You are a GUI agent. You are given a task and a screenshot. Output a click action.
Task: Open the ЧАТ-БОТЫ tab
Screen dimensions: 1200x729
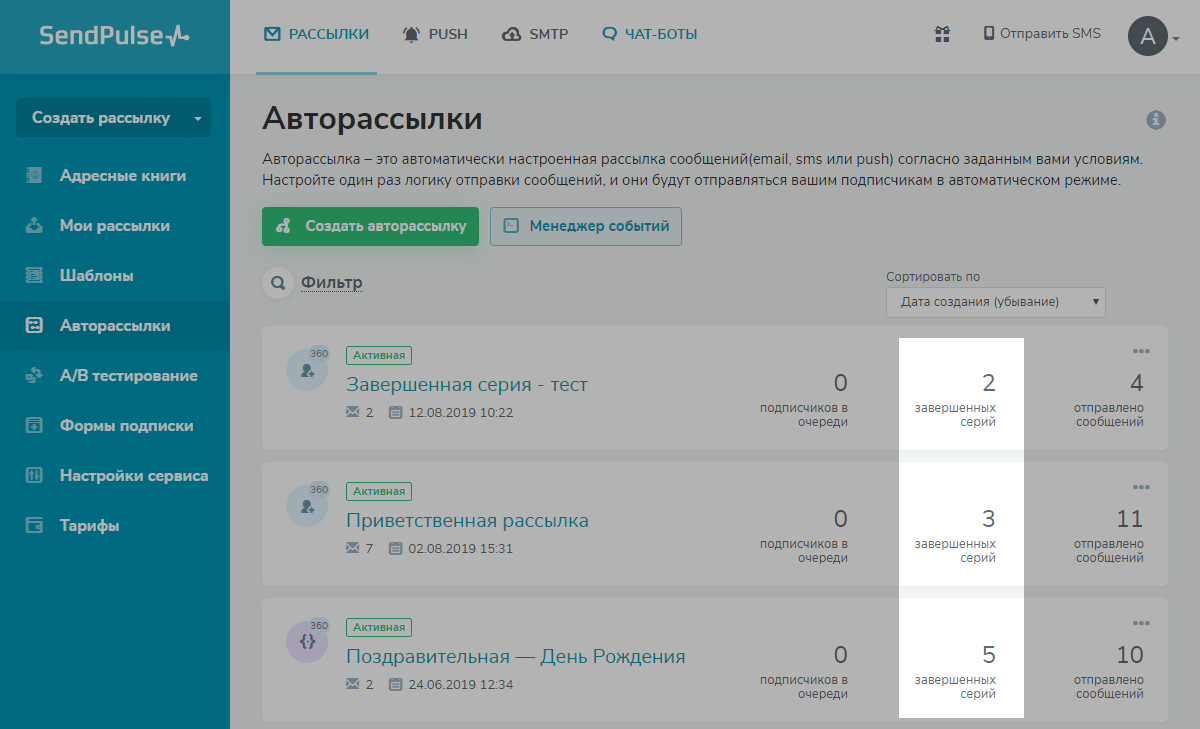point(650,34)
